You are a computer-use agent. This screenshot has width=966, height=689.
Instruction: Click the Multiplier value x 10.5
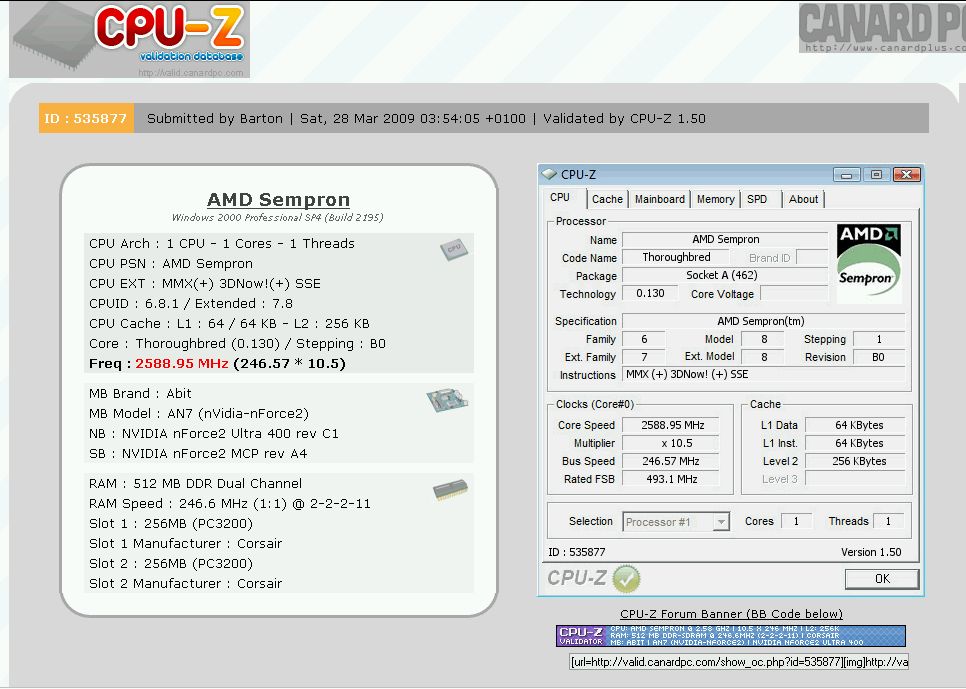pos(672,443)
